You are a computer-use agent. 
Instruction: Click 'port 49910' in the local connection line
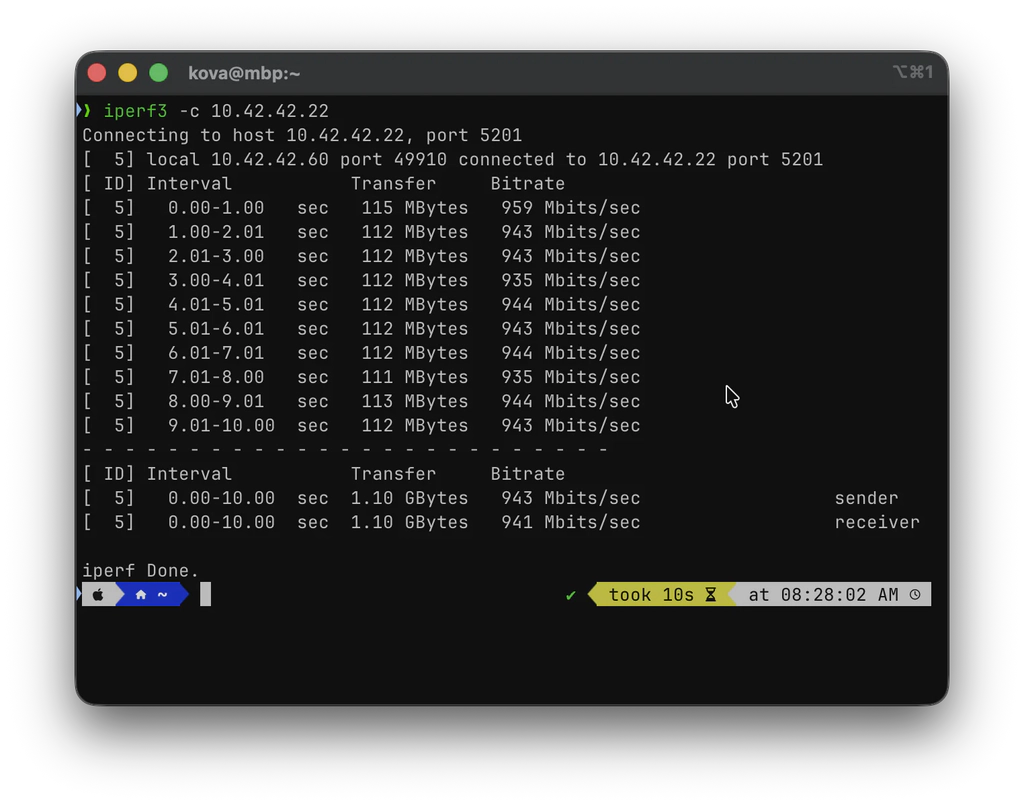click(x=393, y=159)
